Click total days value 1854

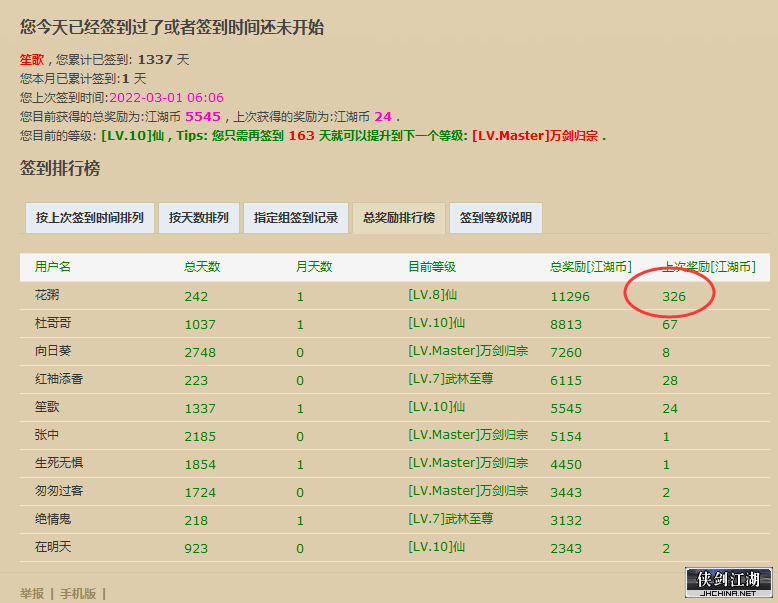click(x=200, y=465)
